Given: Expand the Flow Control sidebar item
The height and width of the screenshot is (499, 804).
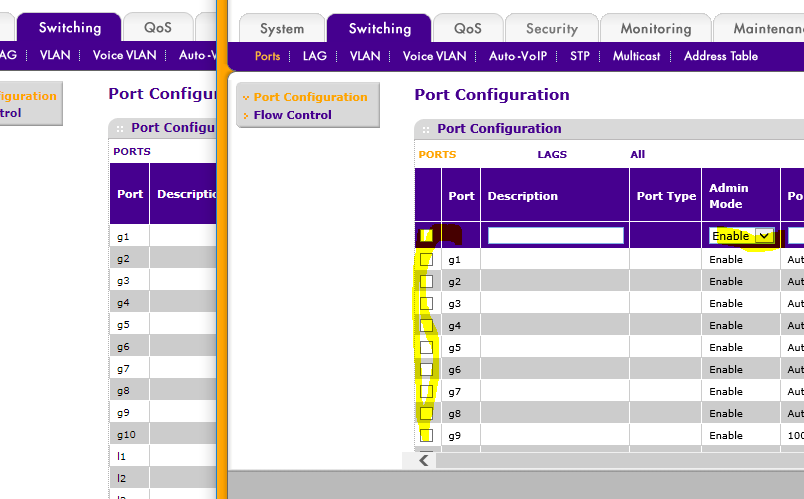Looking at the screenshot, I should click(292, 115).
